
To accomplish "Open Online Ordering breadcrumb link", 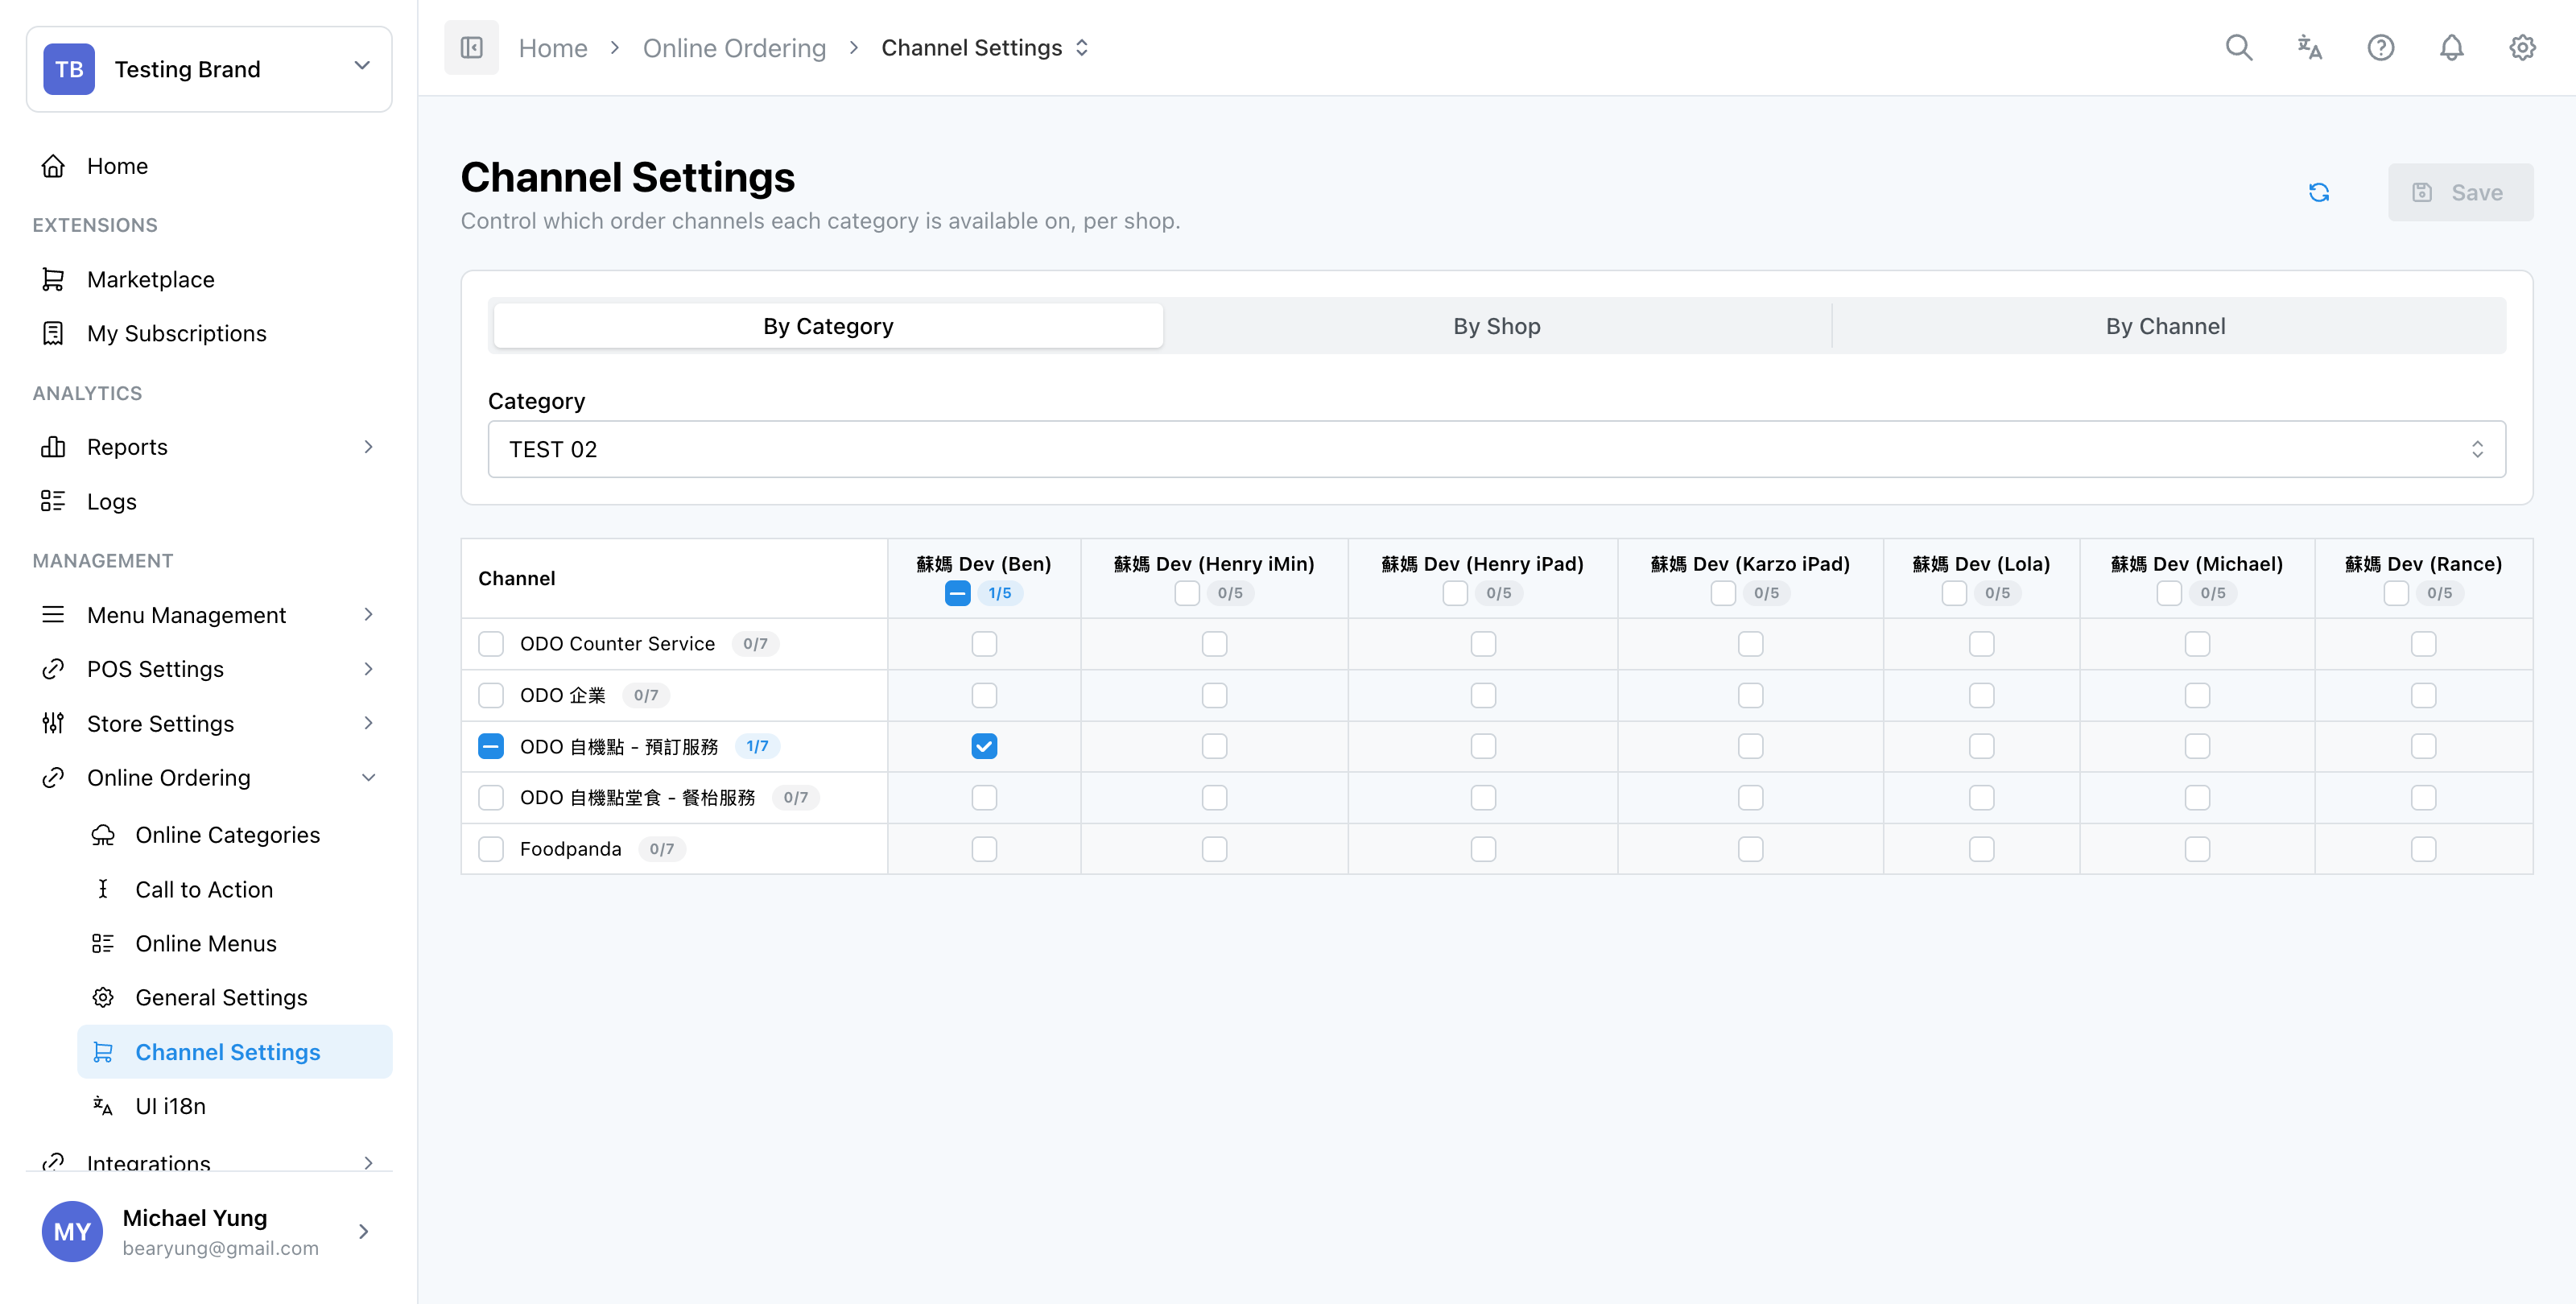I will [735, 47].
